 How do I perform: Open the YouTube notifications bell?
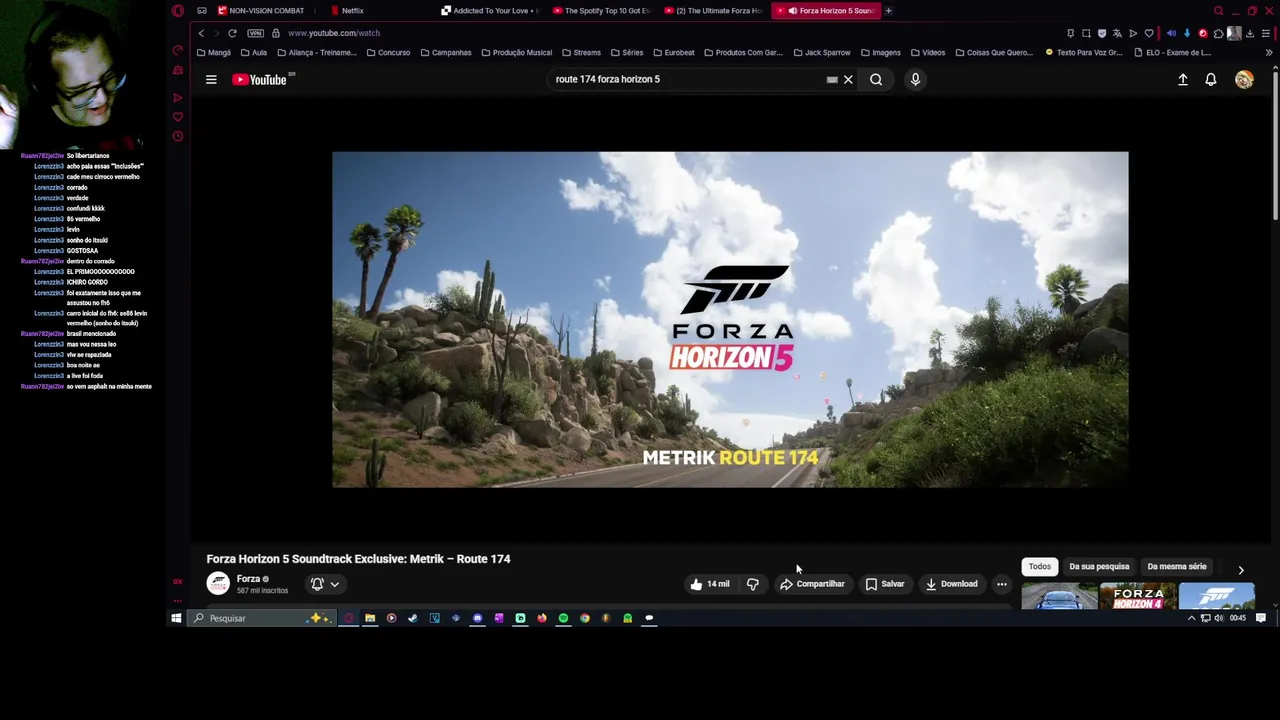[x=1211, y=79]
